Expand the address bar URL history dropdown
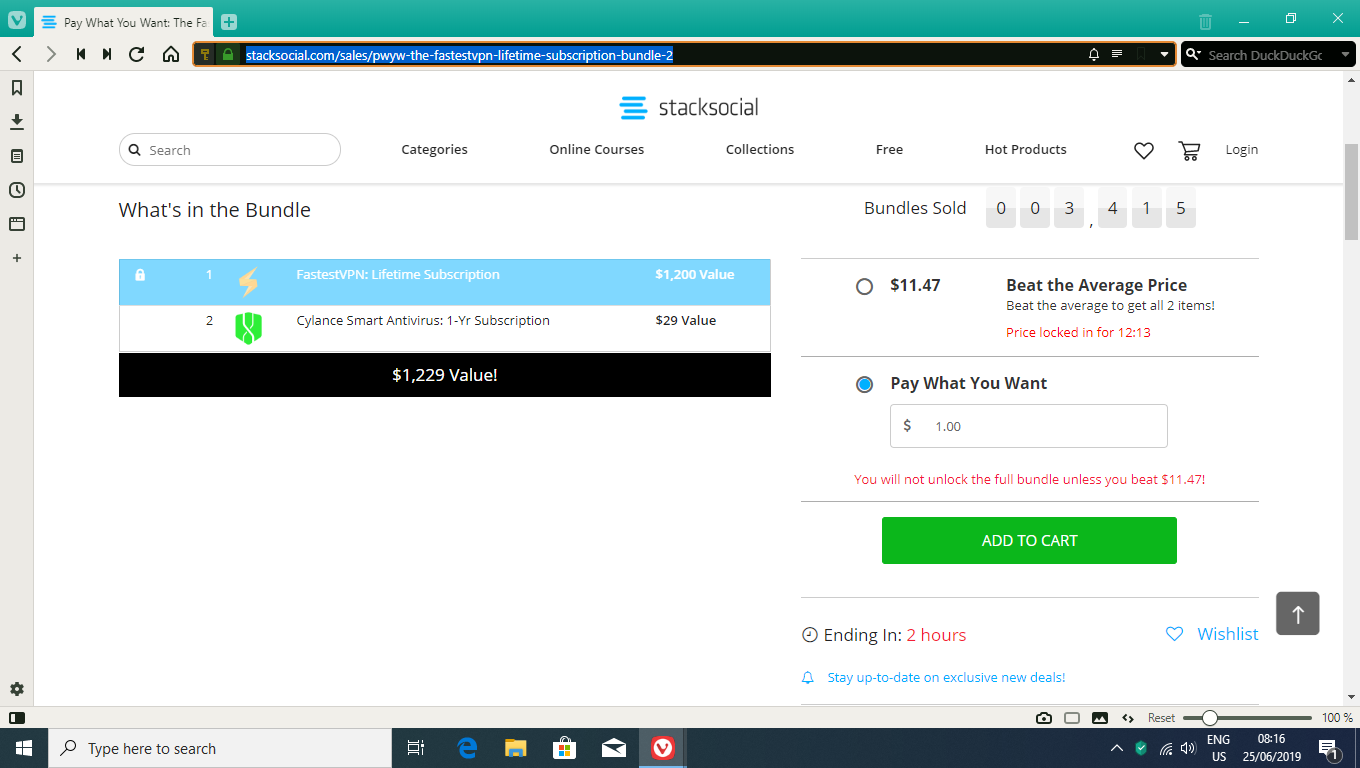This screenshot has height=768, width=1360. point(1164,55)
